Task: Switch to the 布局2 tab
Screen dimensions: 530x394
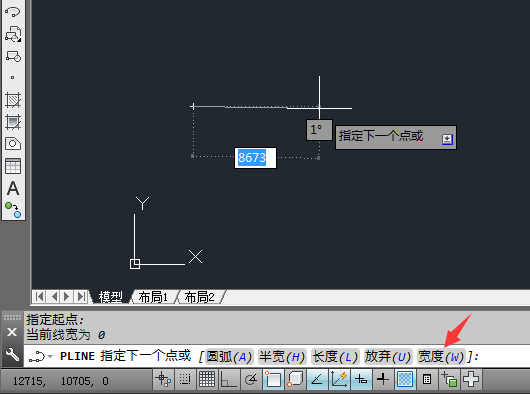Action: [x=199, y=297]
